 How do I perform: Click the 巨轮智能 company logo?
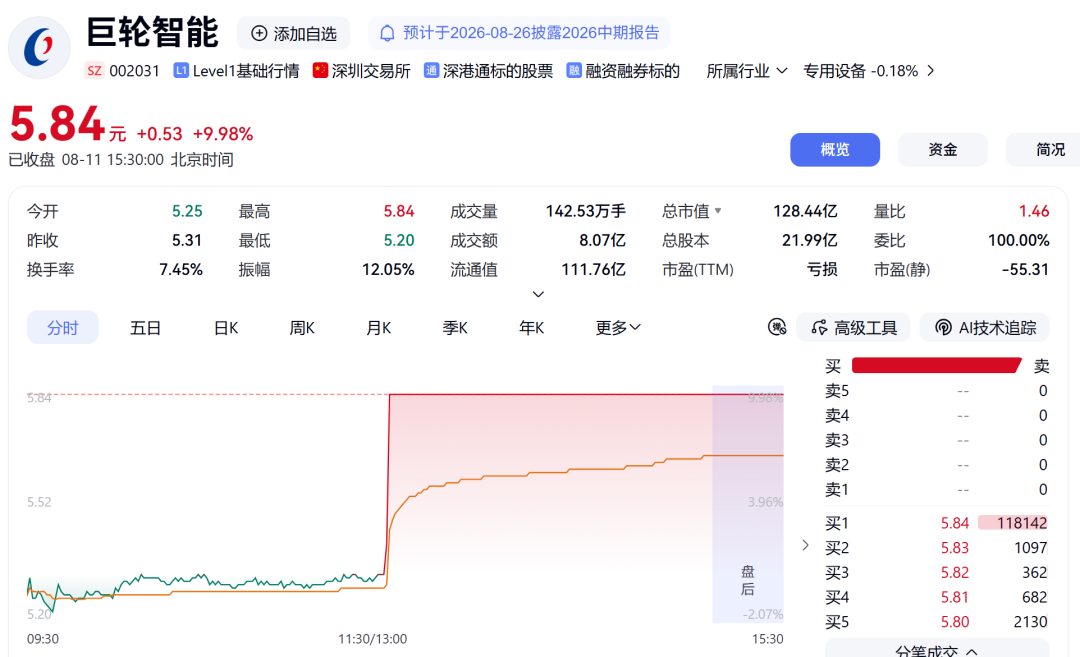point(39,48)
